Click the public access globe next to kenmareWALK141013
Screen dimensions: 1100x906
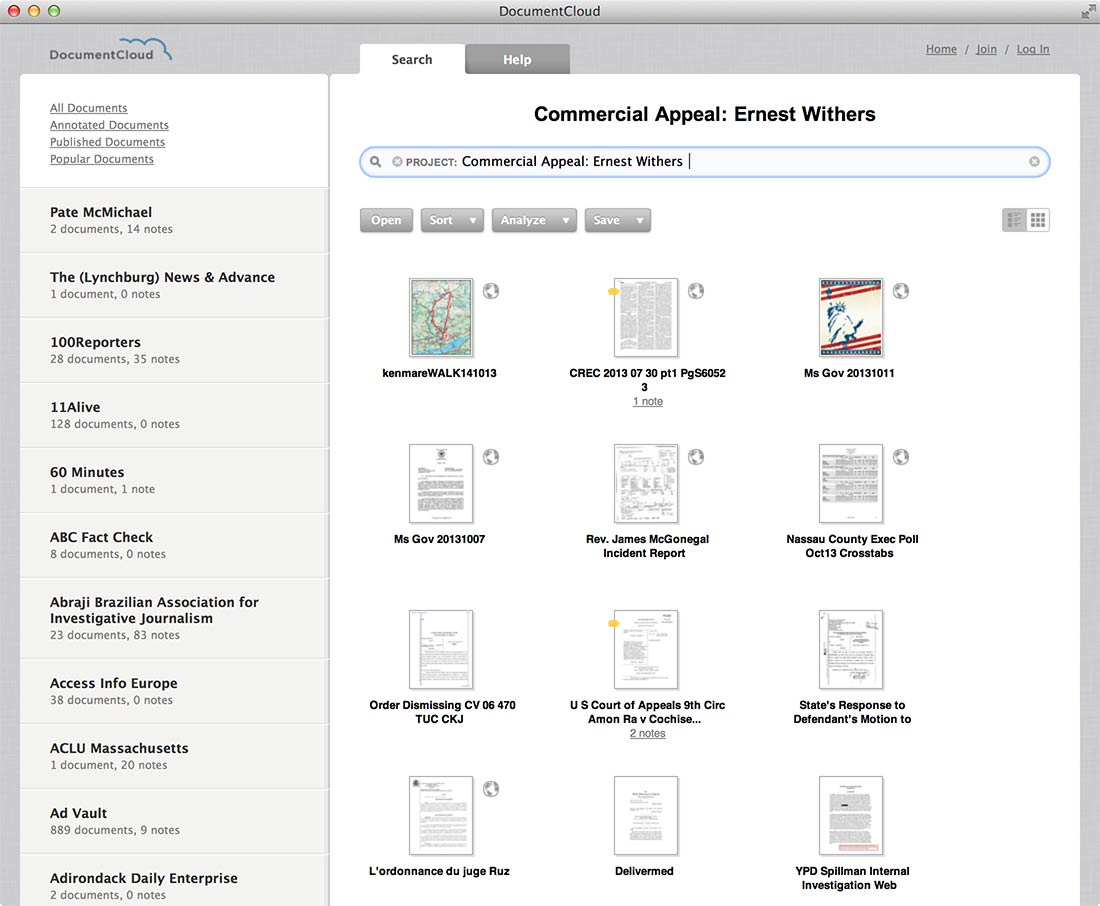[491, 291]
